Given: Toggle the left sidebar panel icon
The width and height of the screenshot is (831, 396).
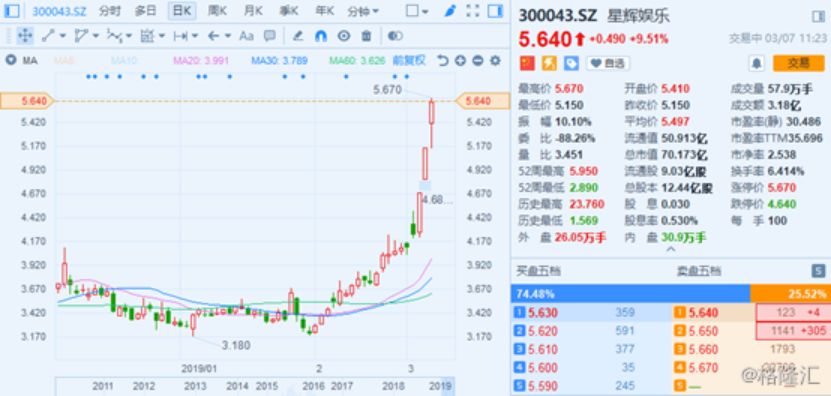Looking at the screenshot, I should pyautogui.click(x=11, y=11).
